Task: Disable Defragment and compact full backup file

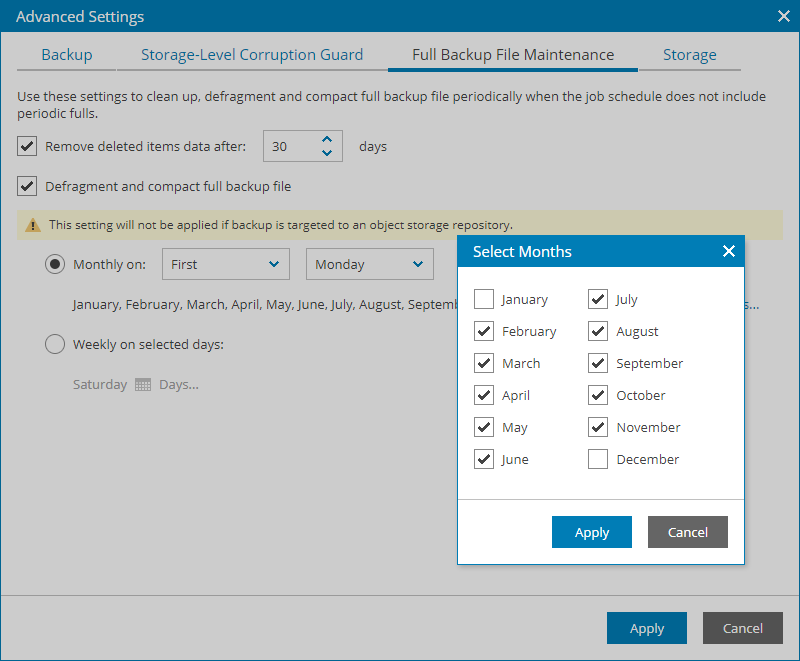Action: point(26,186)
